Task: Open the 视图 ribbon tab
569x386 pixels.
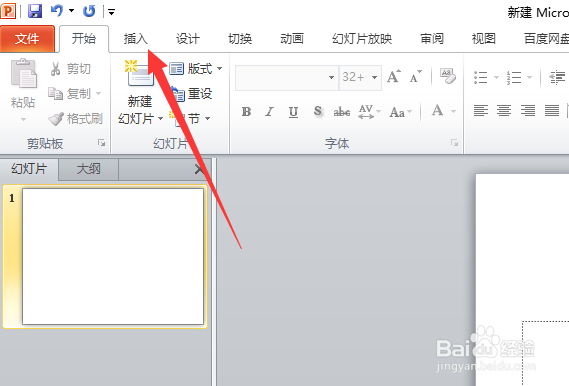Action: point(483,38)
